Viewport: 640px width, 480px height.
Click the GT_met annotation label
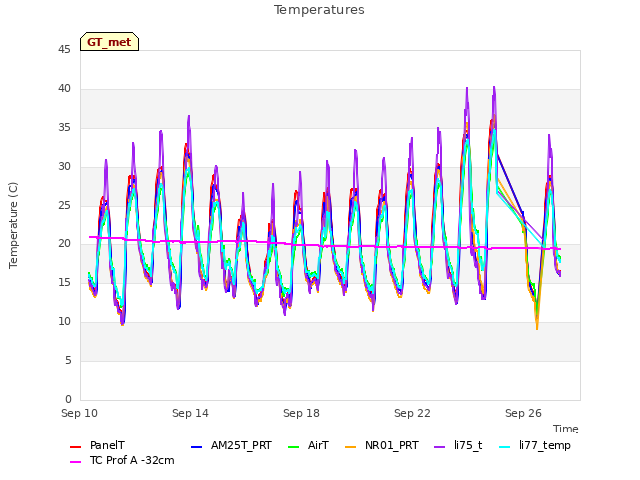(x=109, y=42)
